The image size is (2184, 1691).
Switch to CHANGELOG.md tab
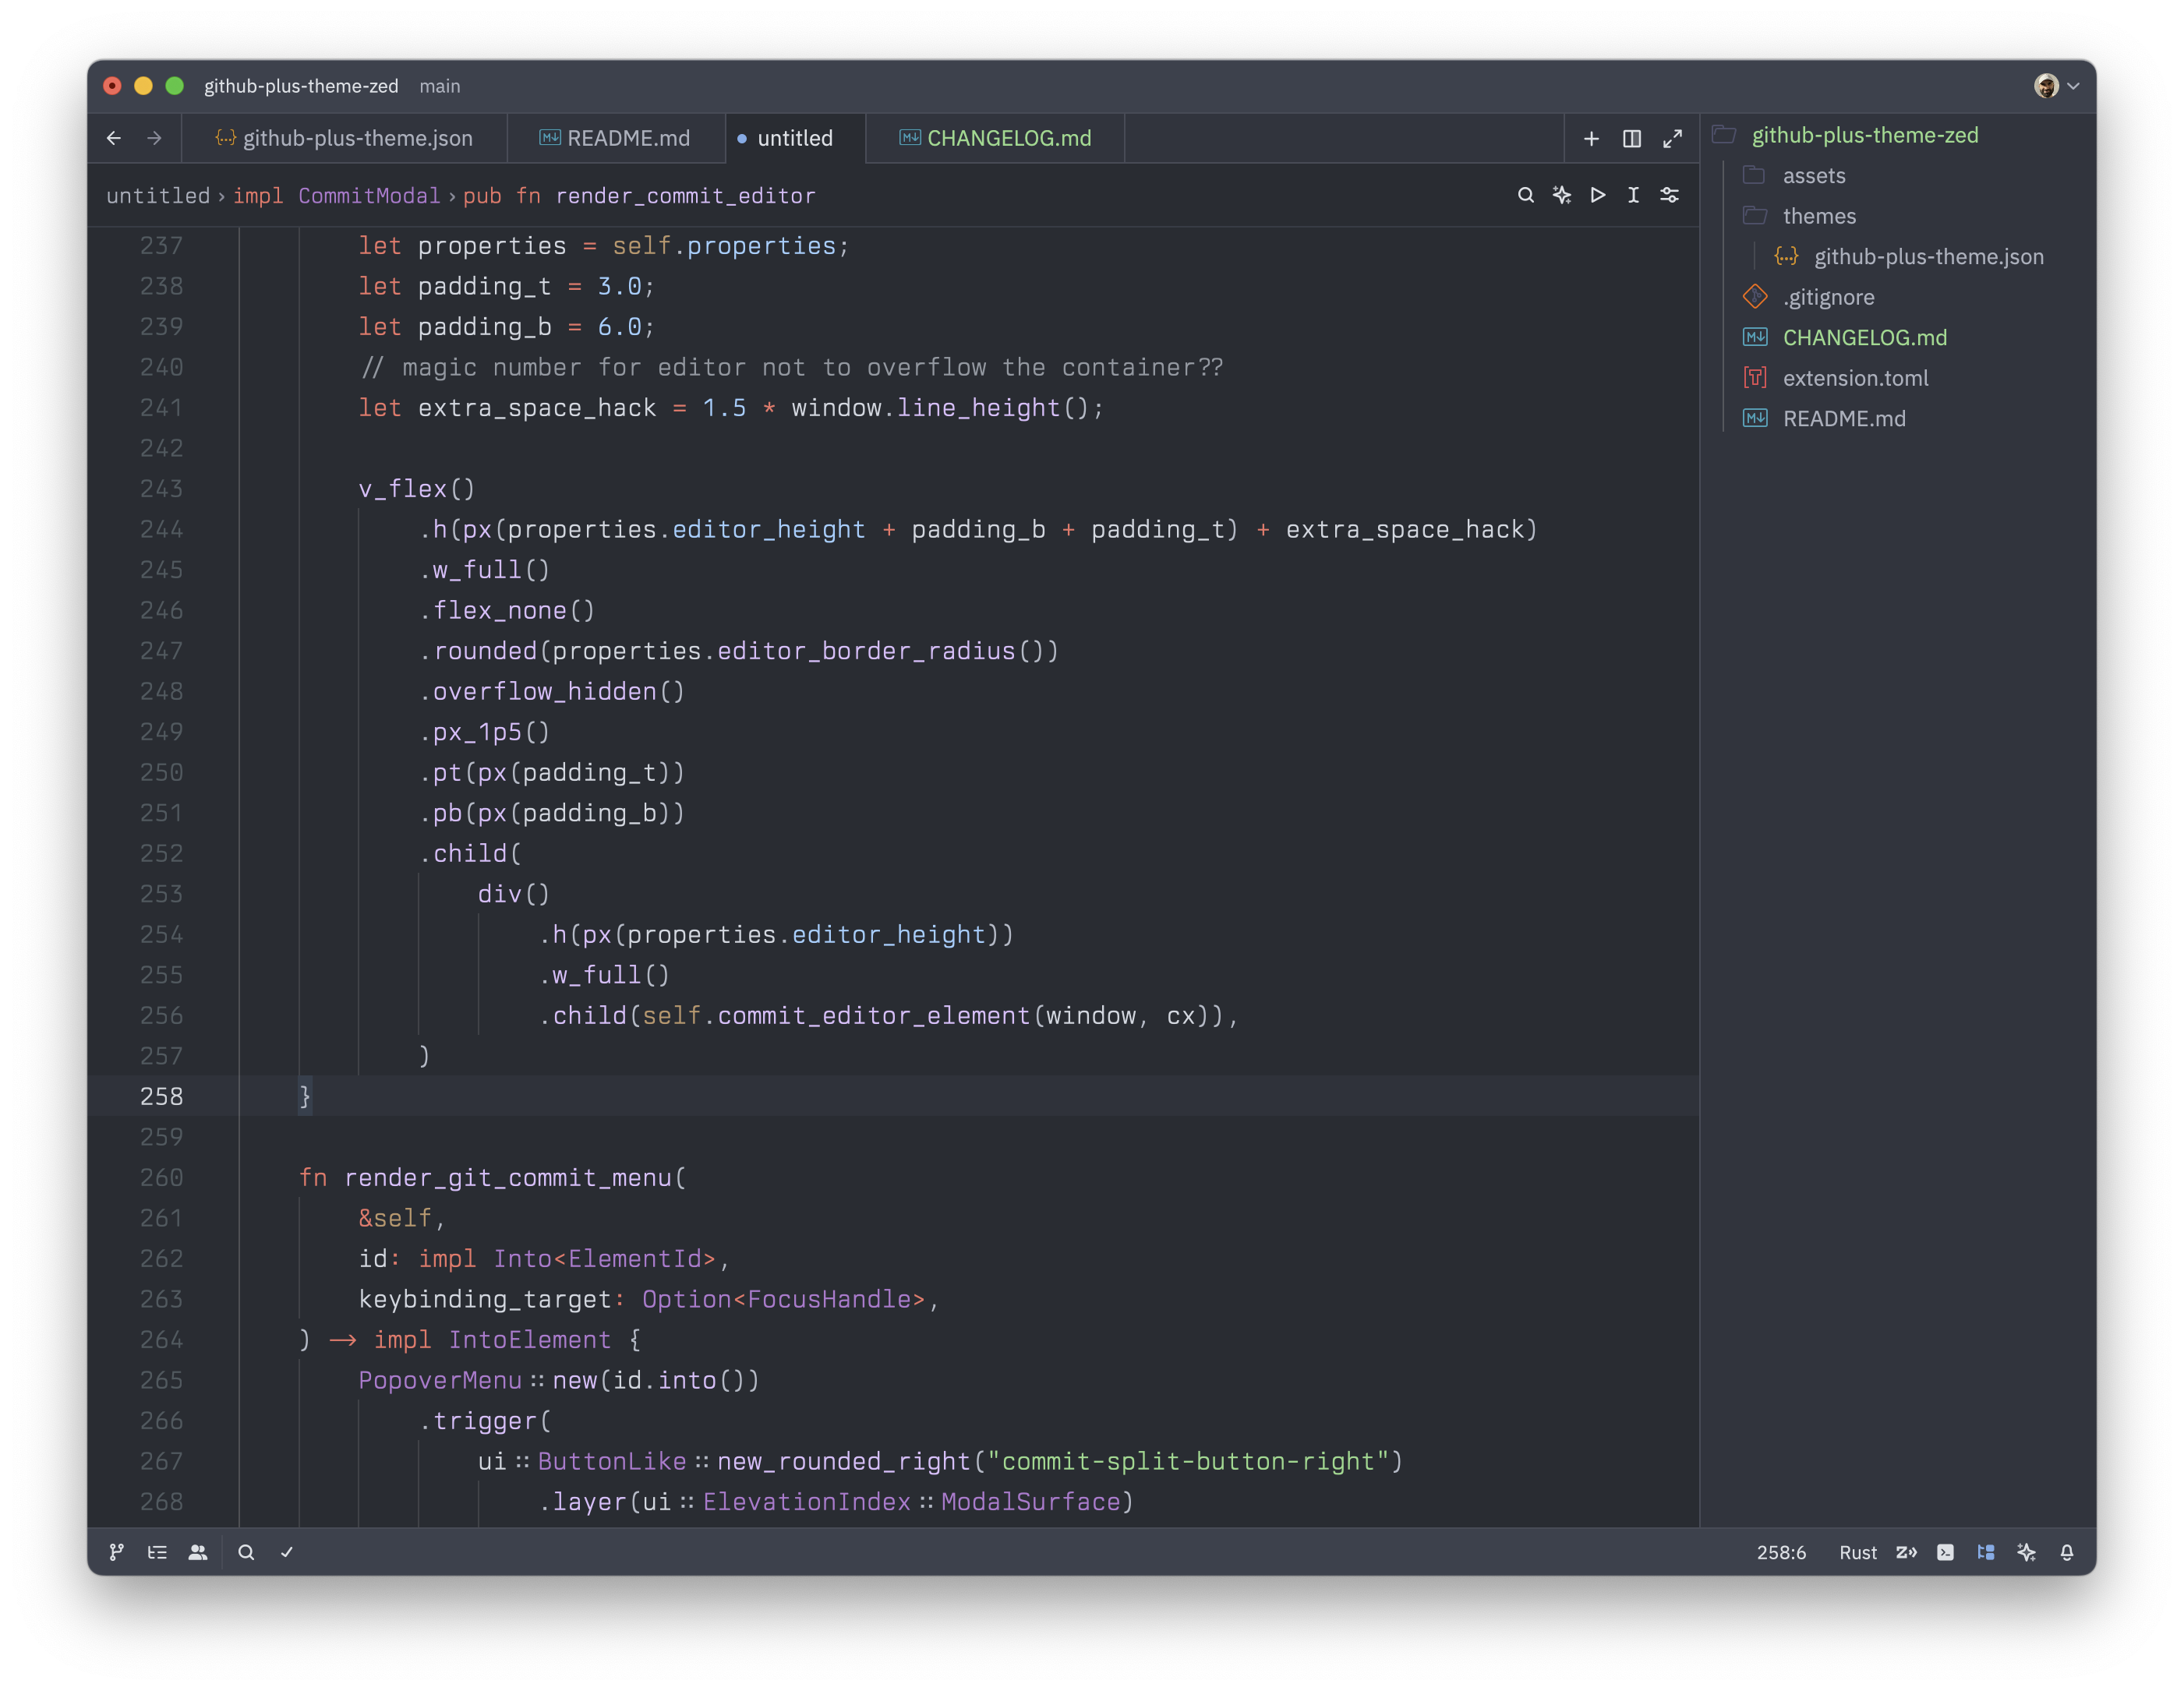coord(996,138)
